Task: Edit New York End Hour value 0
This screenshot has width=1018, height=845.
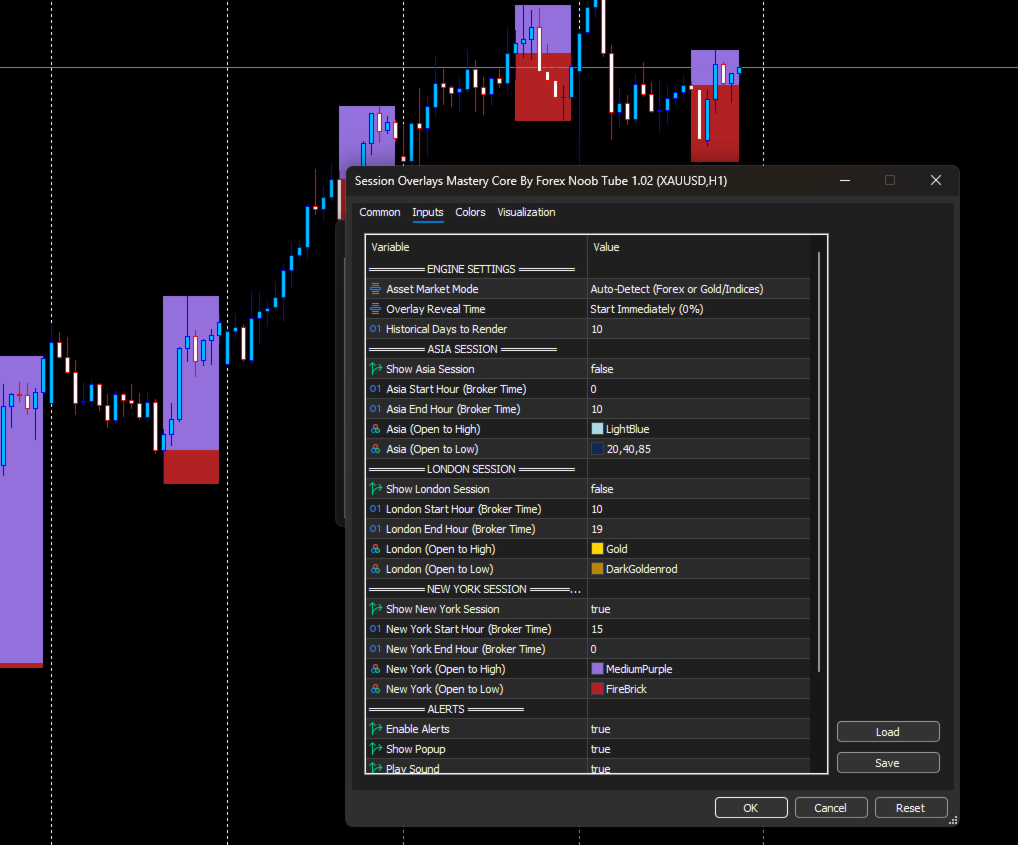Action: click(x=699, y=649)
